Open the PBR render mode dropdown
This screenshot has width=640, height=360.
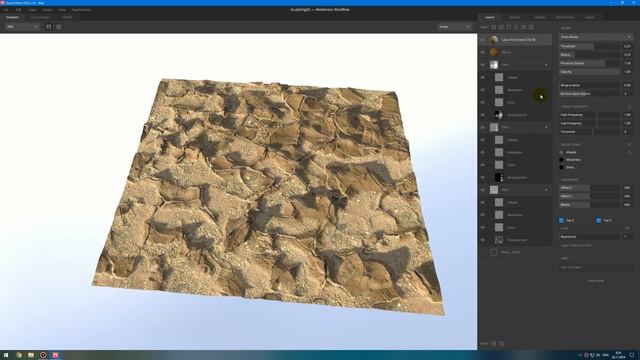[22, 27]
